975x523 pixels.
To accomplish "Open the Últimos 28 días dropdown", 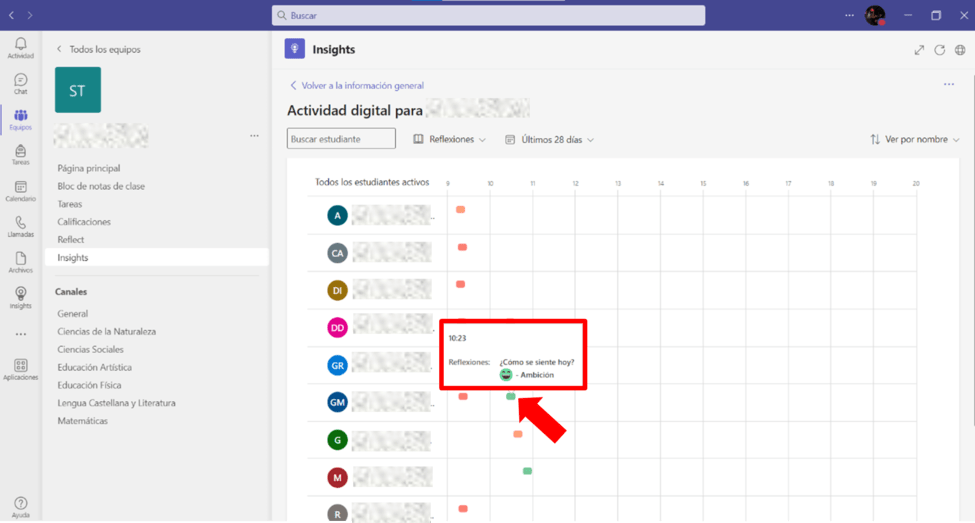I will coord(550,140).
